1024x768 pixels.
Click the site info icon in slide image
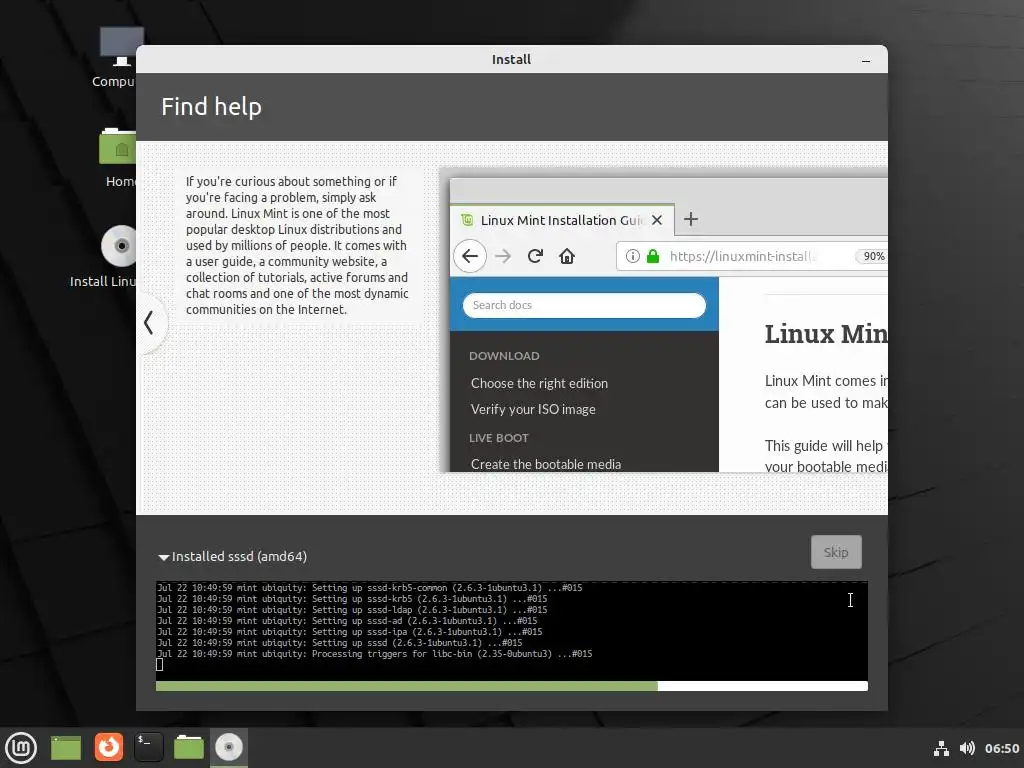coord(632,256)
